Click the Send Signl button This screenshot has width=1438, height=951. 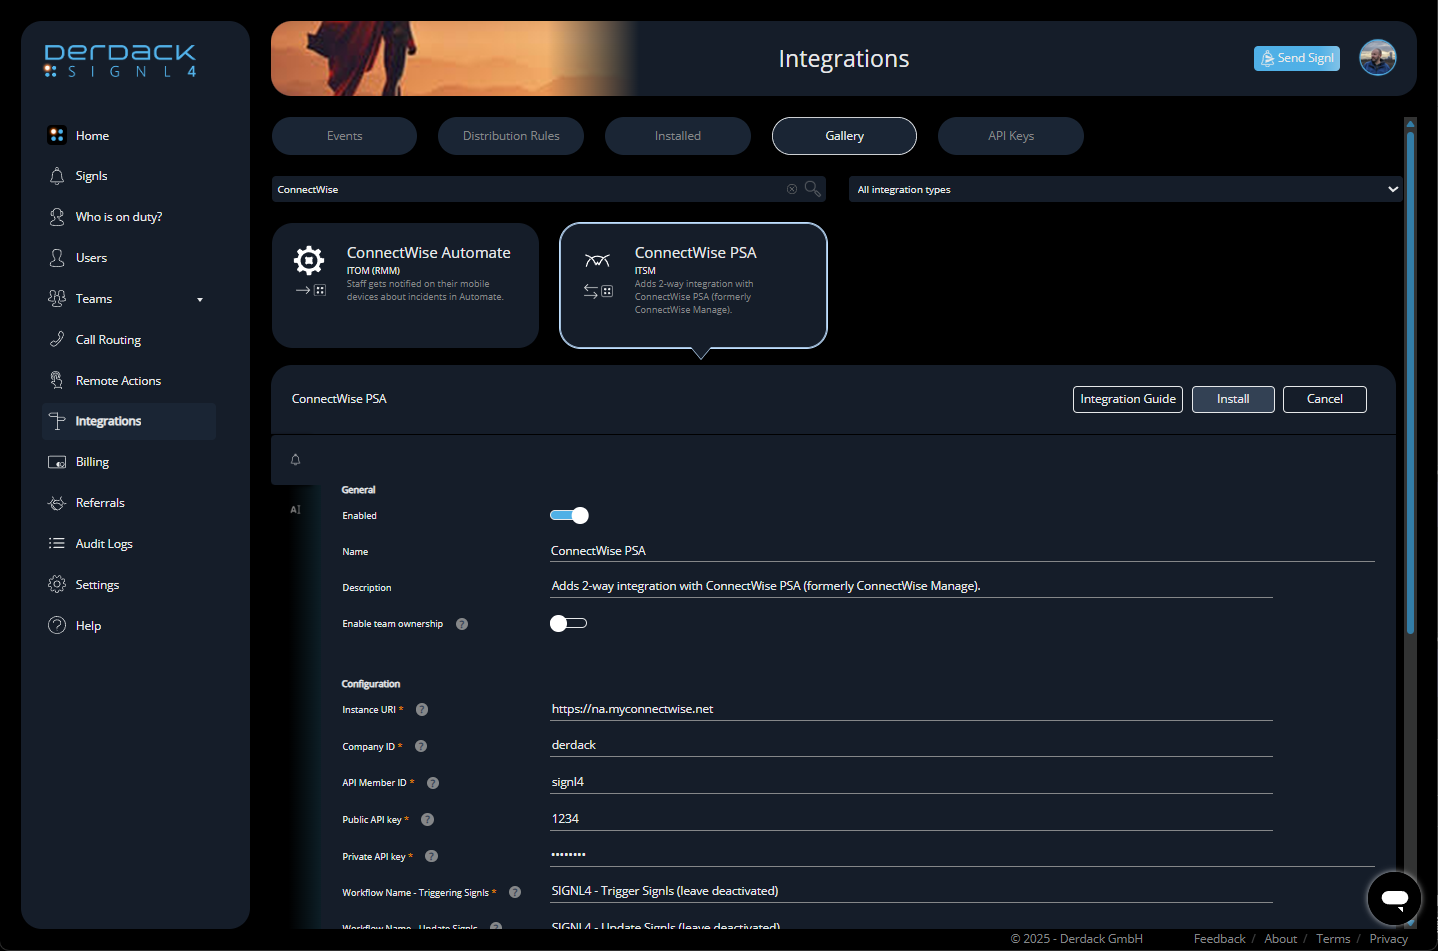click(1297, 58)
